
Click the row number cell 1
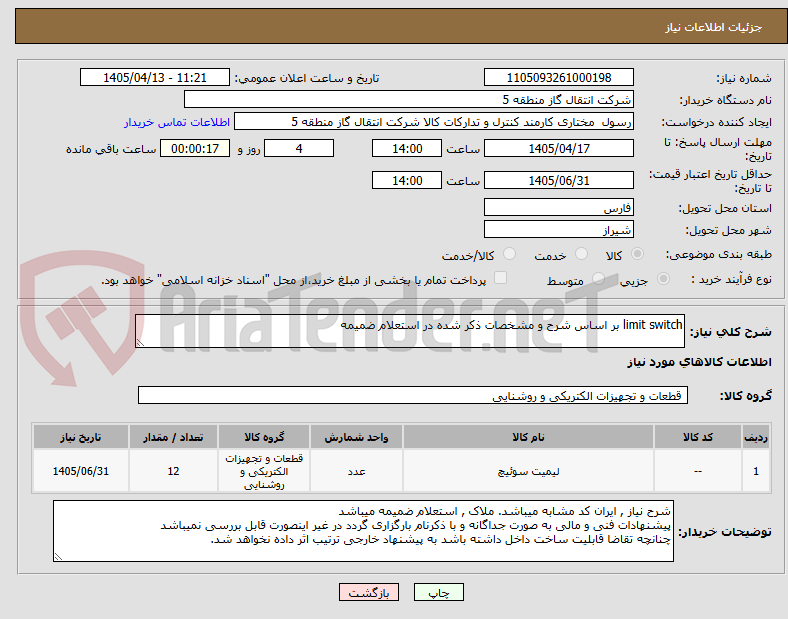756,471
